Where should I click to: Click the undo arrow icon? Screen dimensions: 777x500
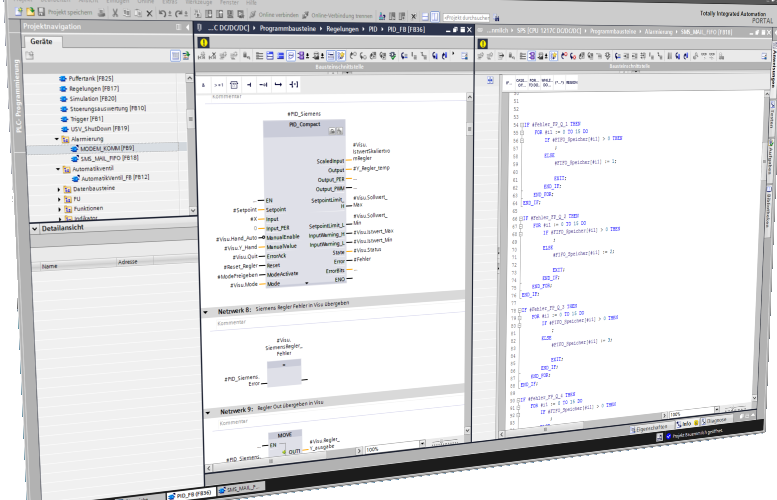pyautogui.click(x=164, y=13)
